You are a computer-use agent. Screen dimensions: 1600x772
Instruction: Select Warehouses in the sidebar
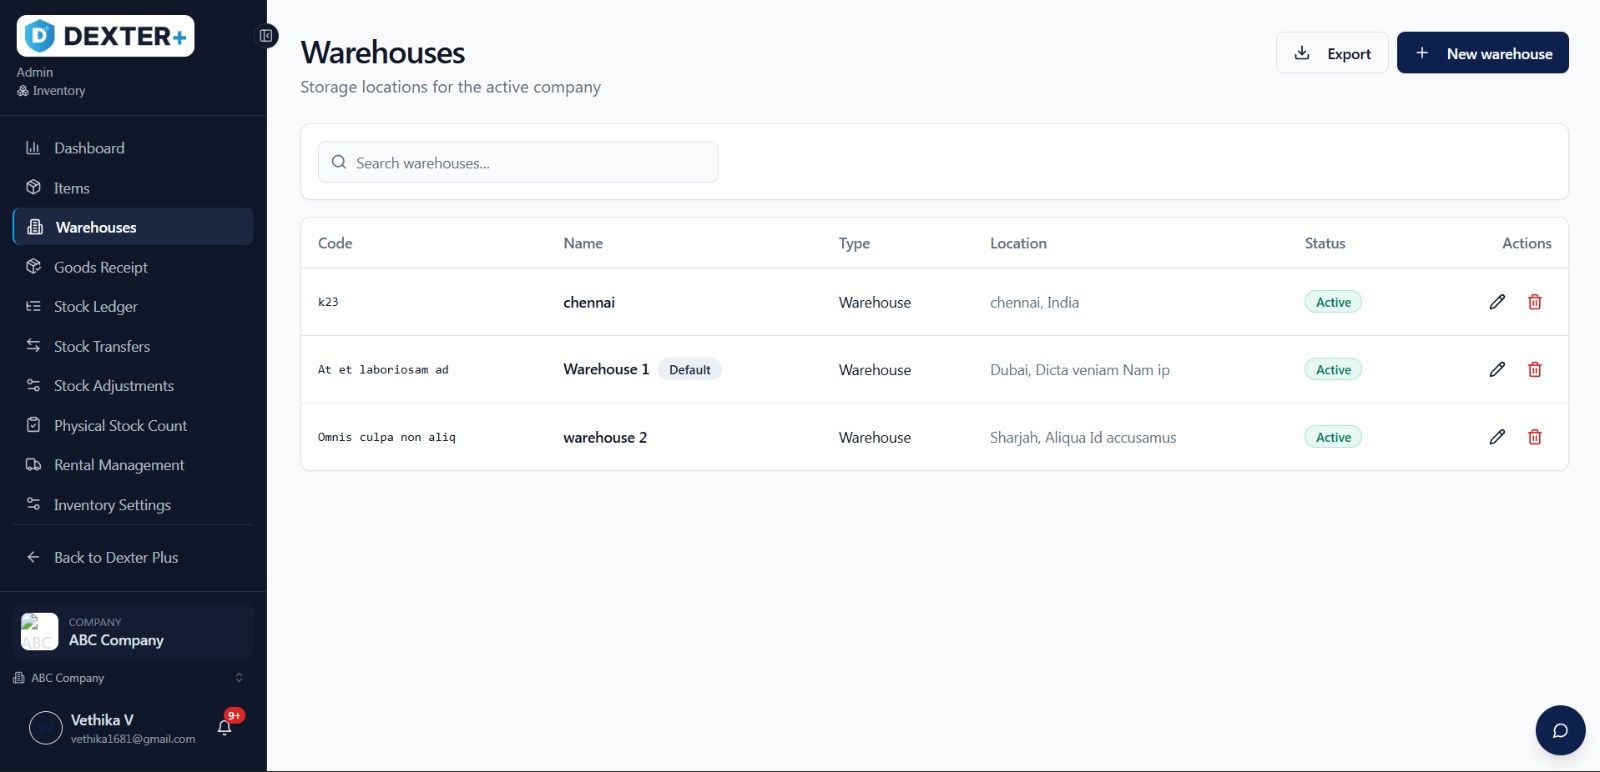pos(133,227)
